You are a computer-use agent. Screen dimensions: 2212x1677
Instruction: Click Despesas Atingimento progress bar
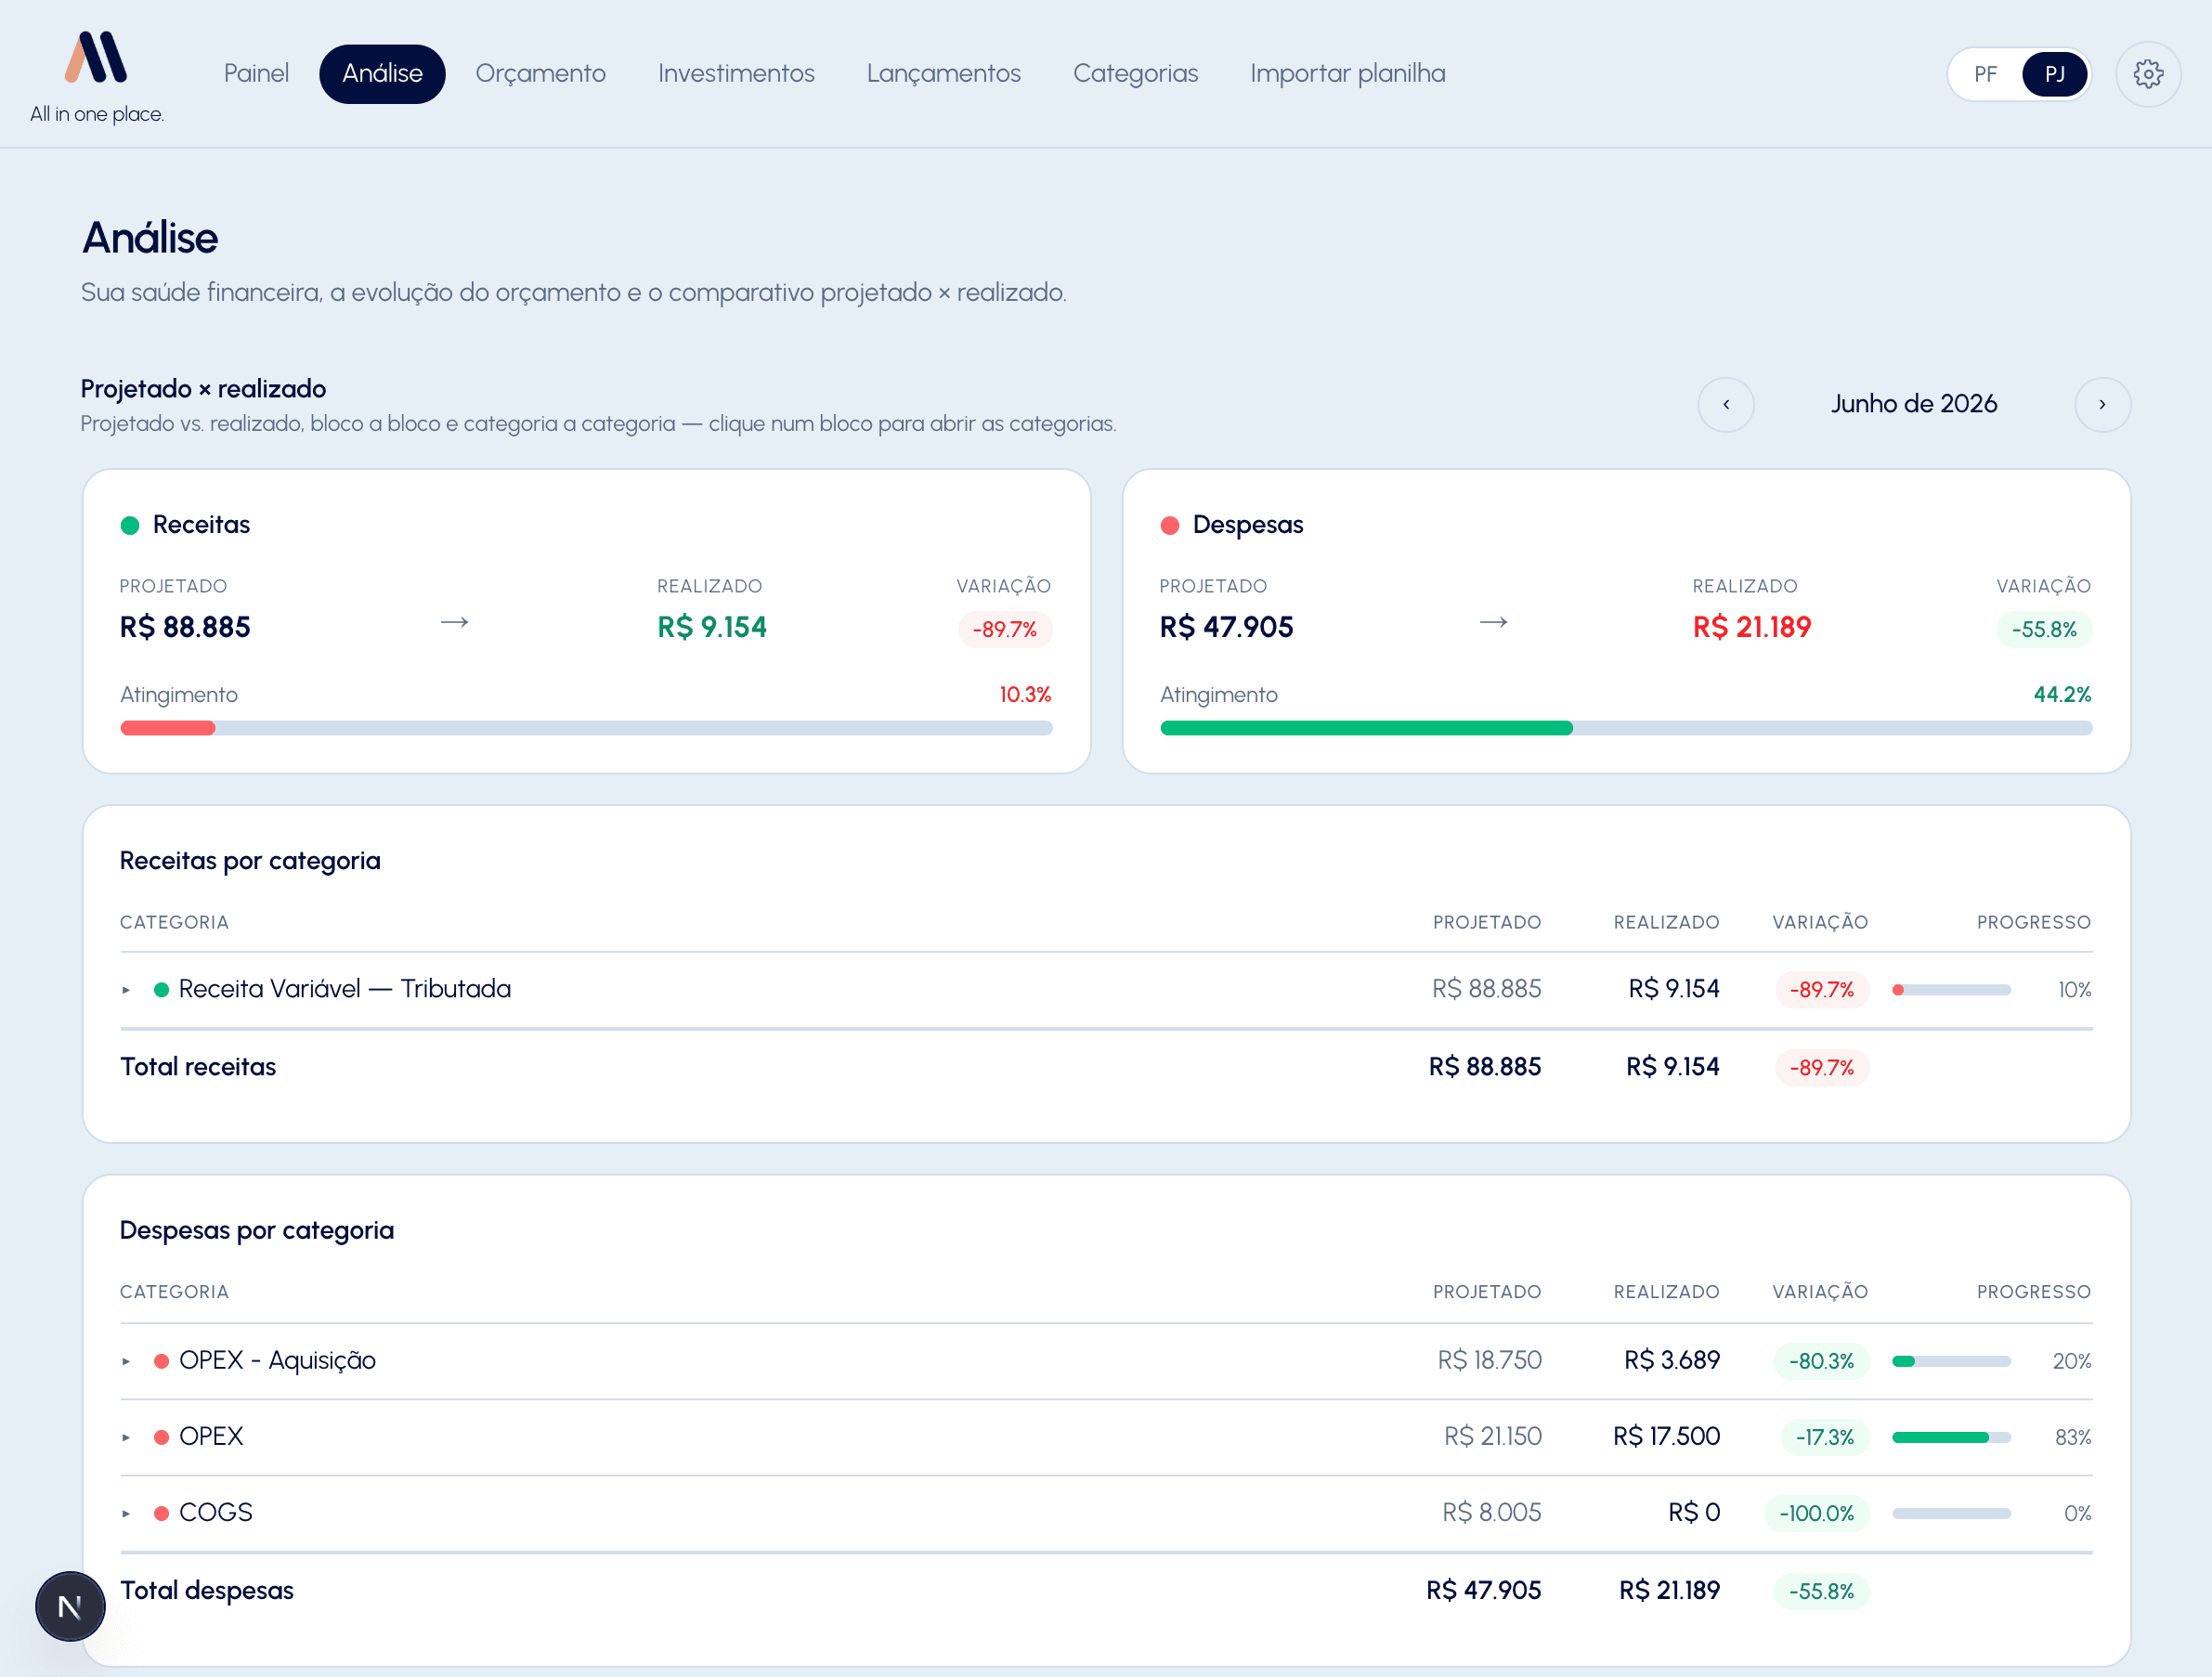point(1626,728)
